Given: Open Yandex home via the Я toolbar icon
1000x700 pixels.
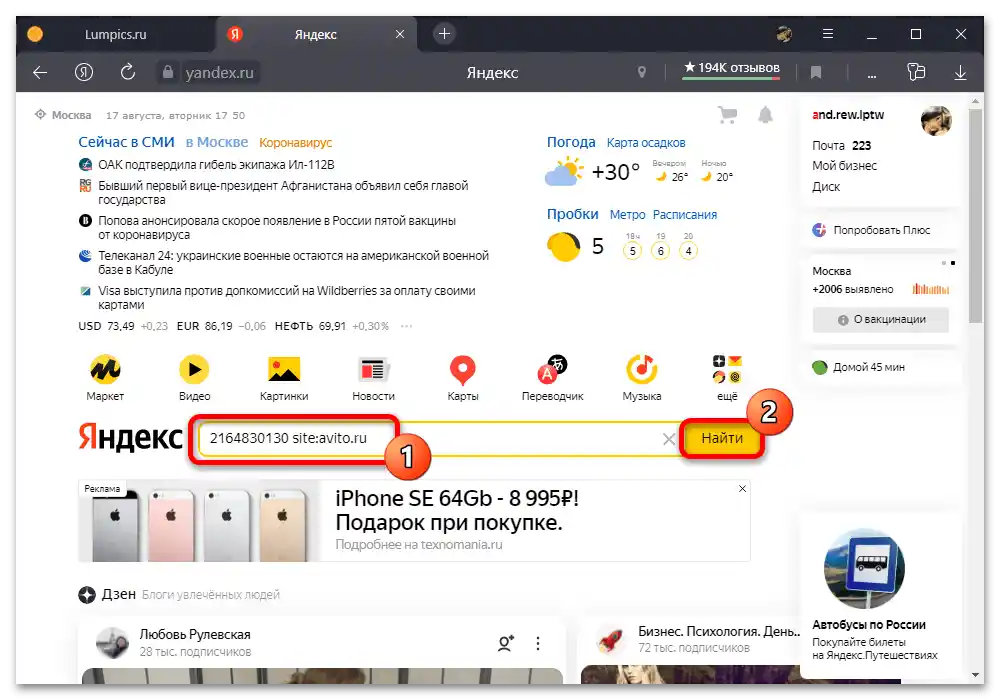Looking at the screenshot, I should [x=84, y=73].
